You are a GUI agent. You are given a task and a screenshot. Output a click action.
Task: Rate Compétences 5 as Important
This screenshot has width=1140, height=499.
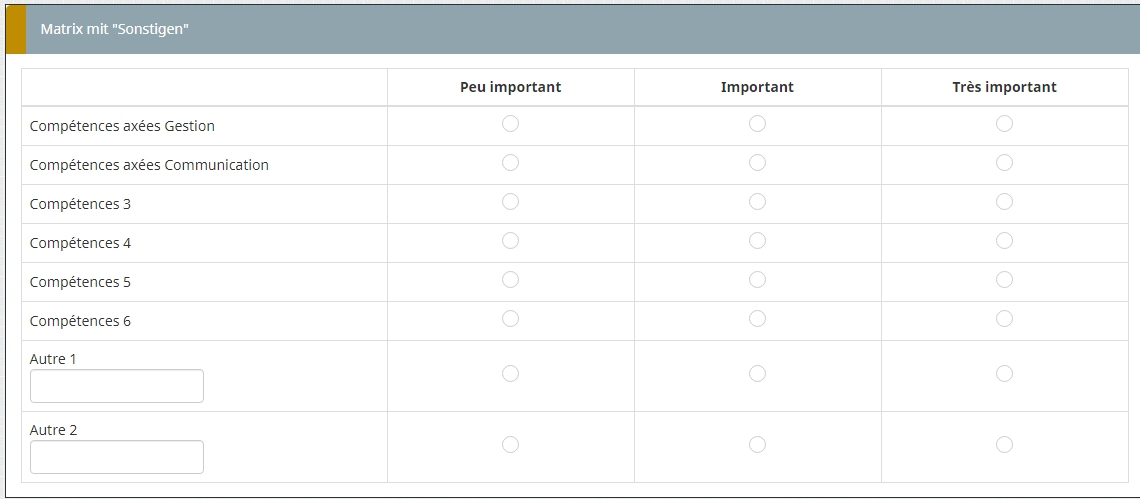pyautogui.click(x=757, y=280)
